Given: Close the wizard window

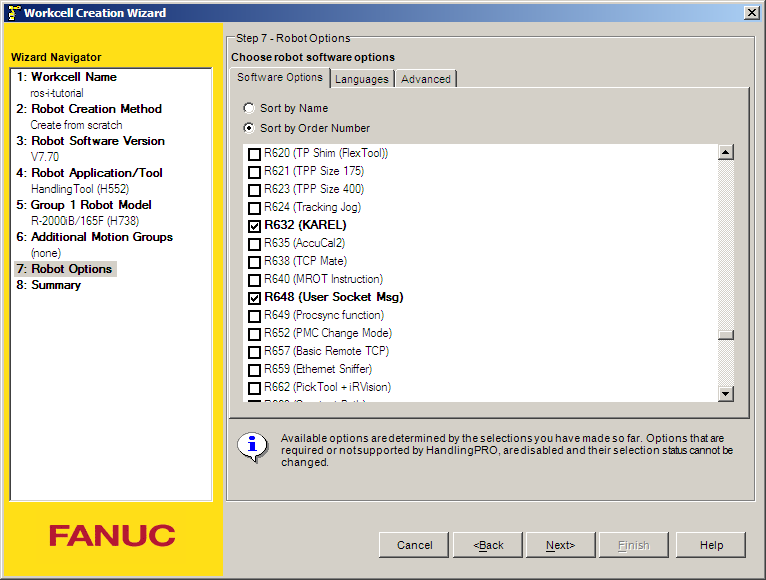Looking at the screenshot, I should [x=751, y=13].
